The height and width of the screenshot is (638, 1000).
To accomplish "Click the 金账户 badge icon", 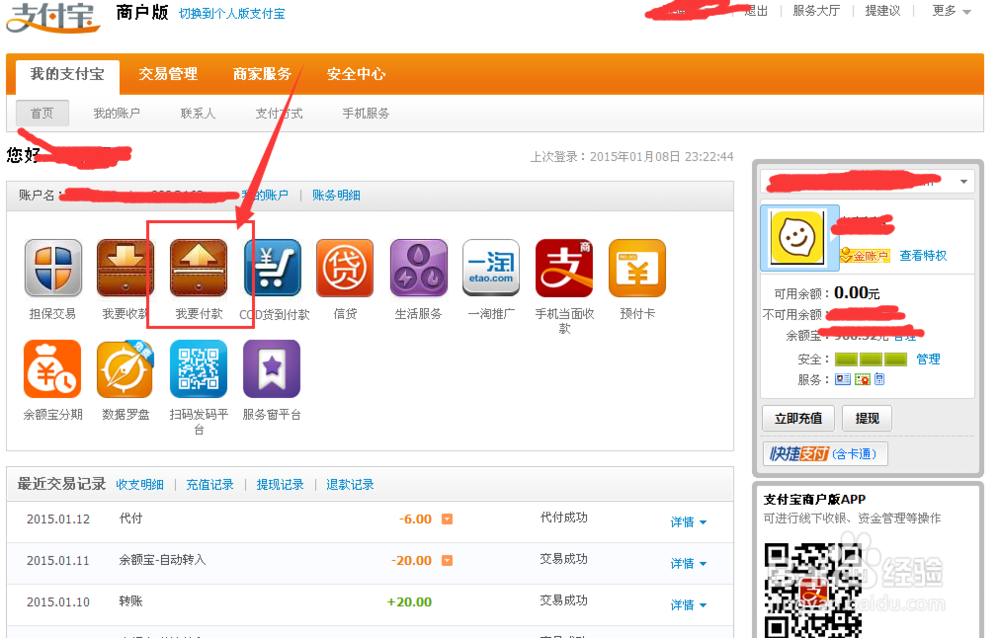I will pyautogui.click(x=864, y=256).
